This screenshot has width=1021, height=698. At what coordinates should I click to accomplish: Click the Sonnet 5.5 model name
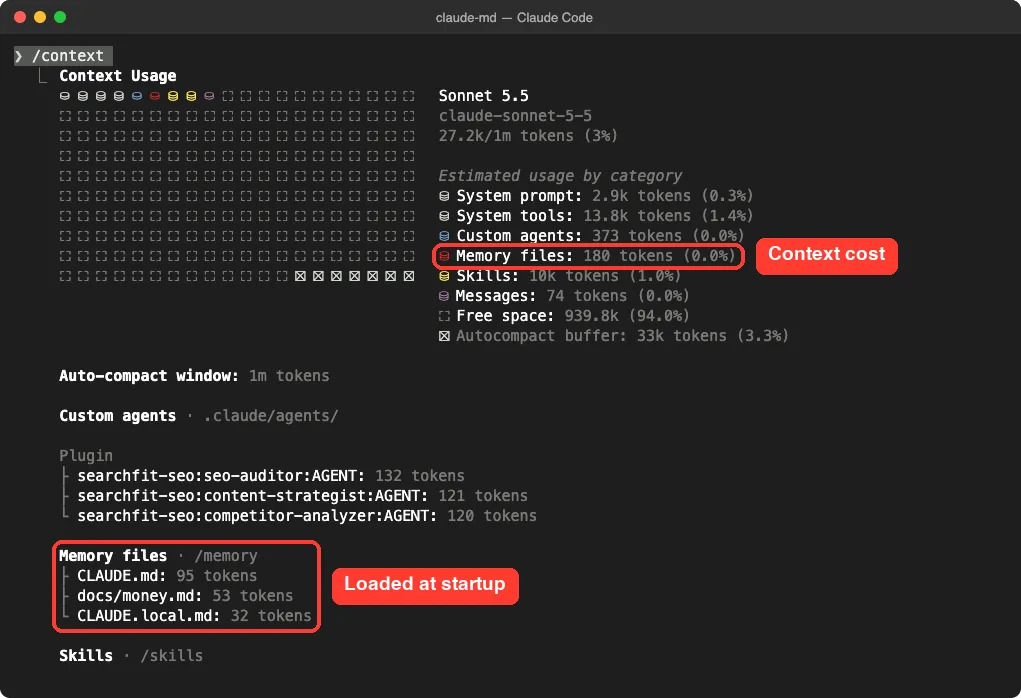(x=484, y=96)
